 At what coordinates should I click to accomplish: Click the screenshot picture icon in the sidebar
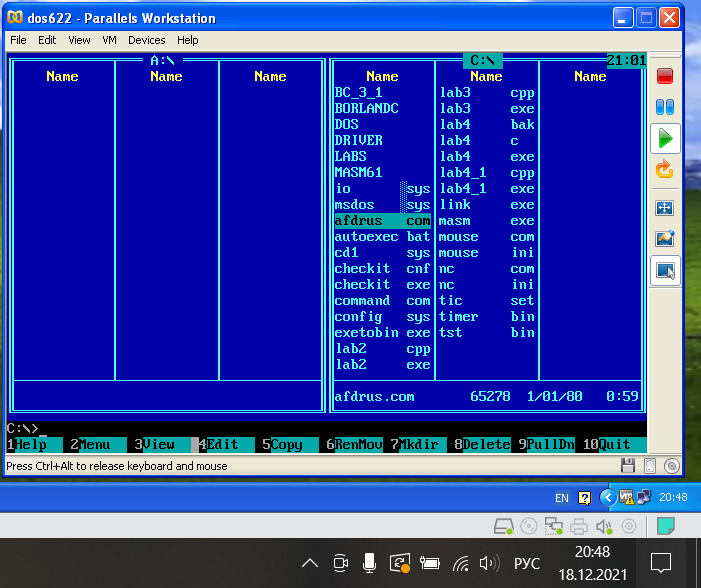pos(665,238)
